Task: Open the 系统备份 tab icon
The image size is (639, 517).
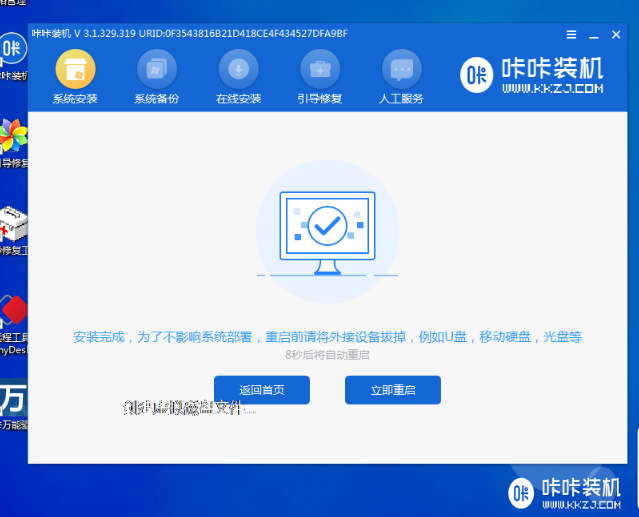Action: click(x=157, y=69)
